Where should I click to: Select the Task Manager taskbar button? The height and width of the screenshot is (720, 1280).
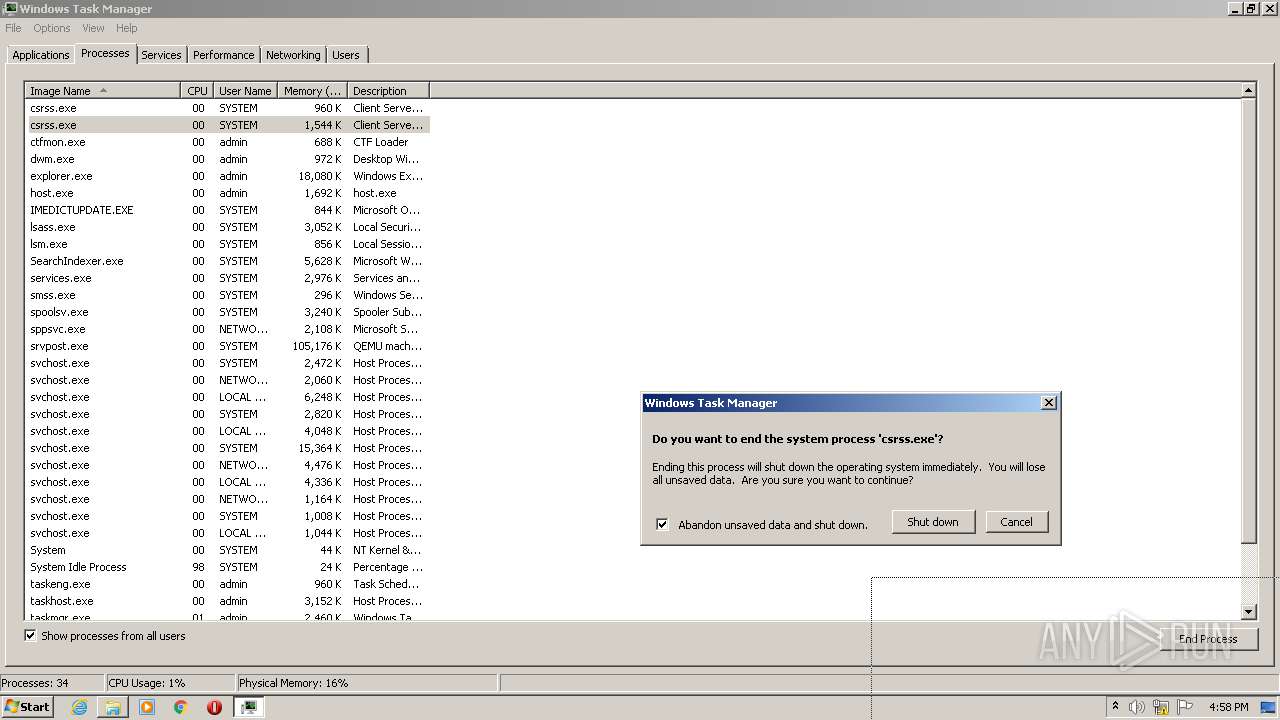pyautogui.click(x=249, y=707)
